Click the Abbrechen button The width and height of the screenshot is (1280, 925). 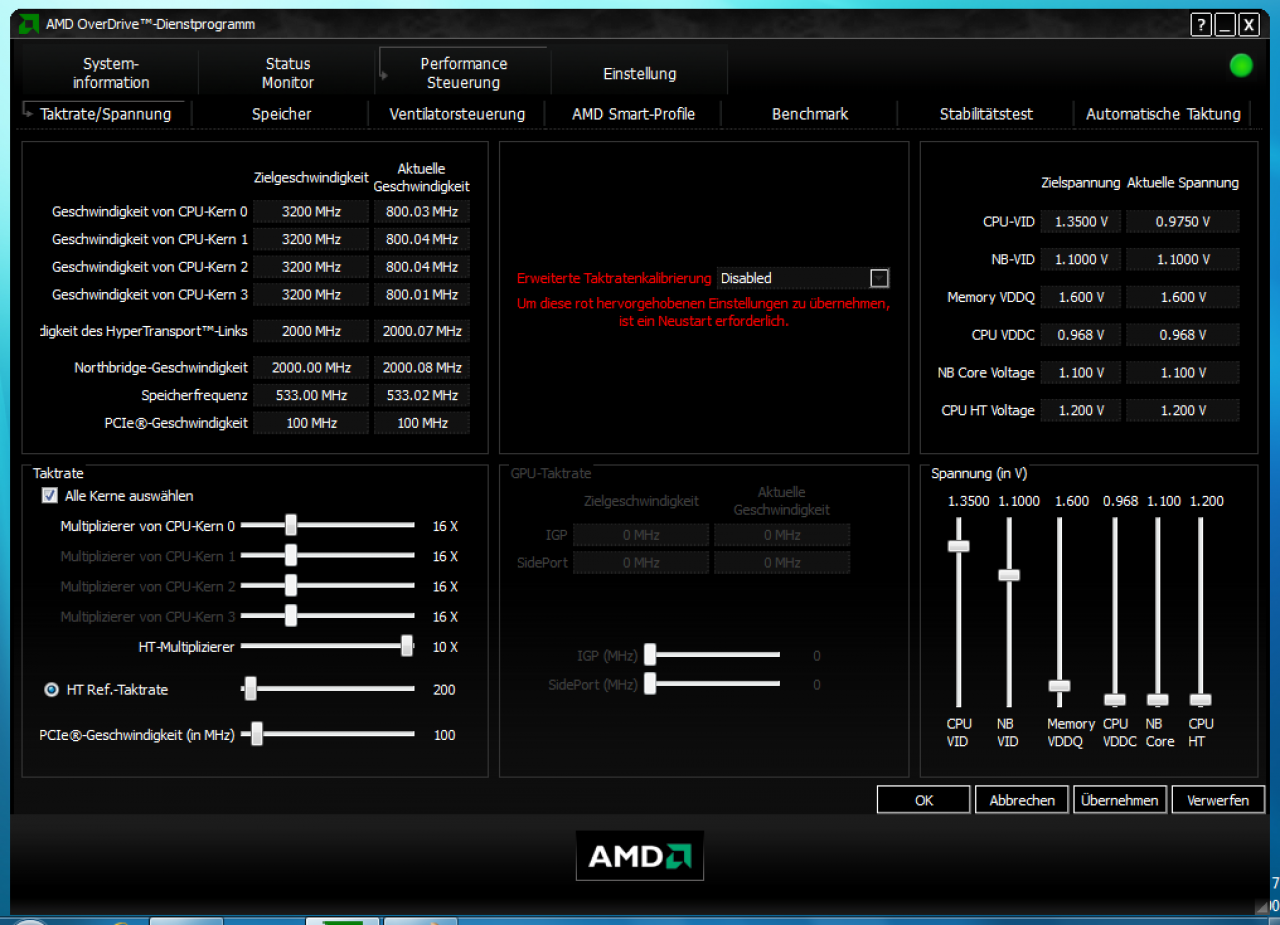1022,800
